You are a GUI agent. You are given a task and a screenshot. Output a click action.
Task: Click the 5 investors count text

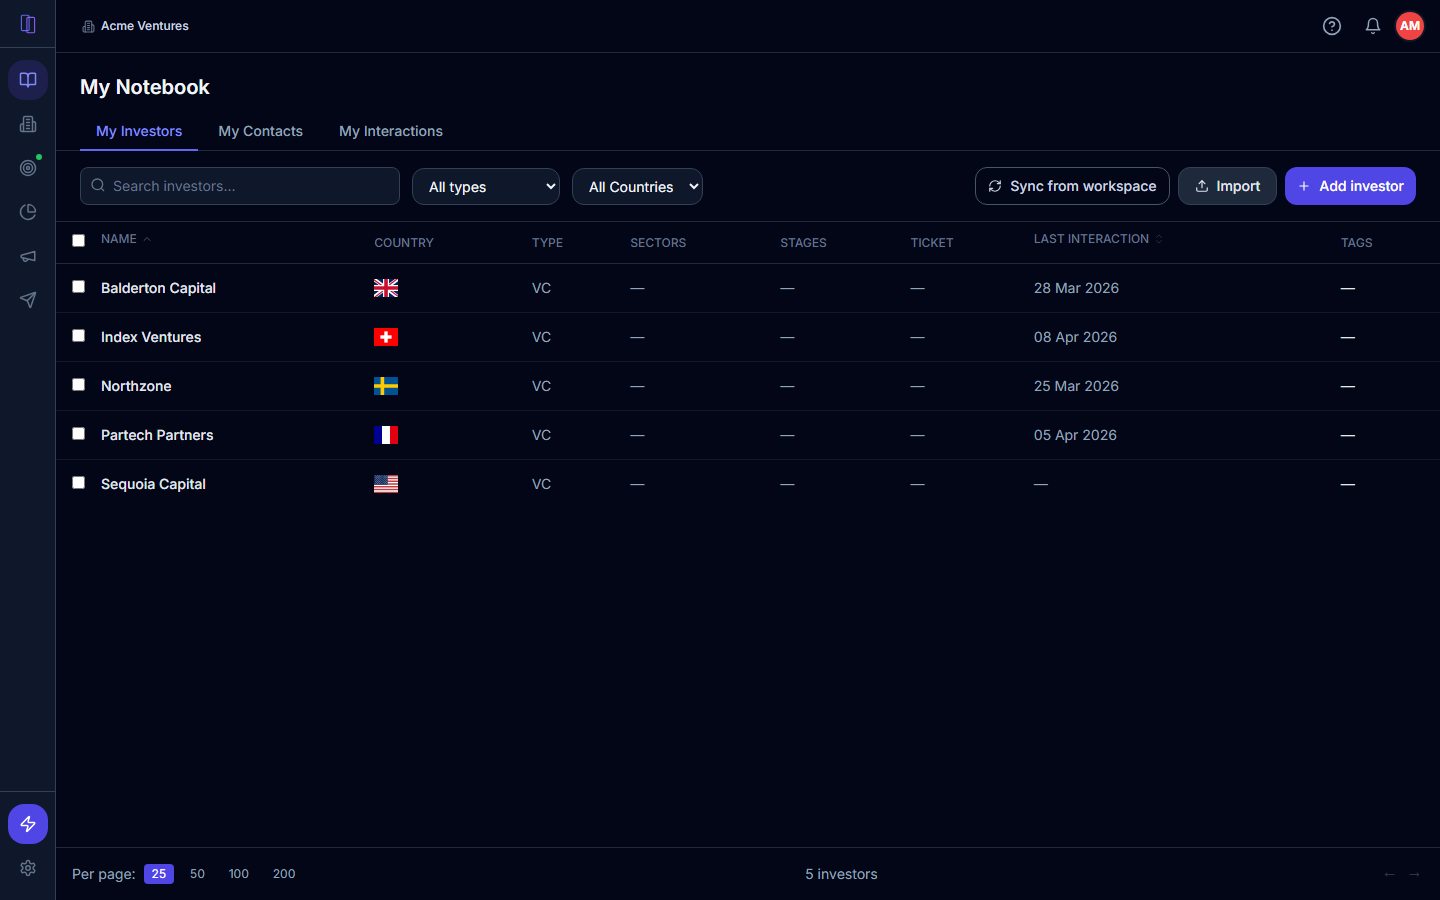(841, 874)
